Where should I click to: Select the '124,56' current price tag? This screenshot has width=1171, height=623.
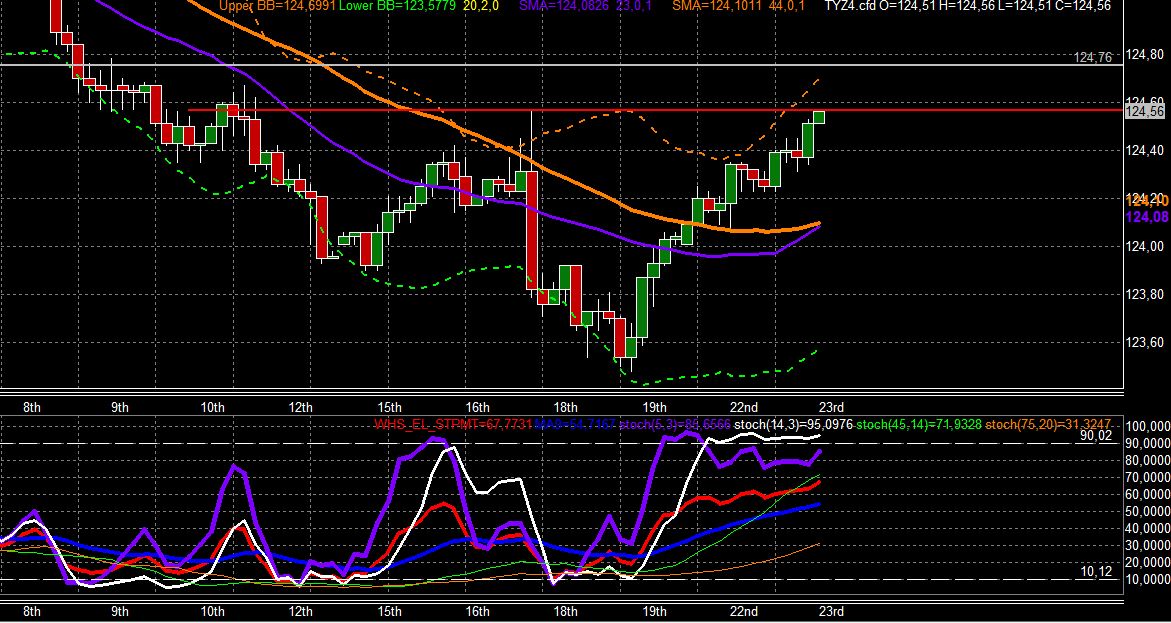[x=1145, y=111]
